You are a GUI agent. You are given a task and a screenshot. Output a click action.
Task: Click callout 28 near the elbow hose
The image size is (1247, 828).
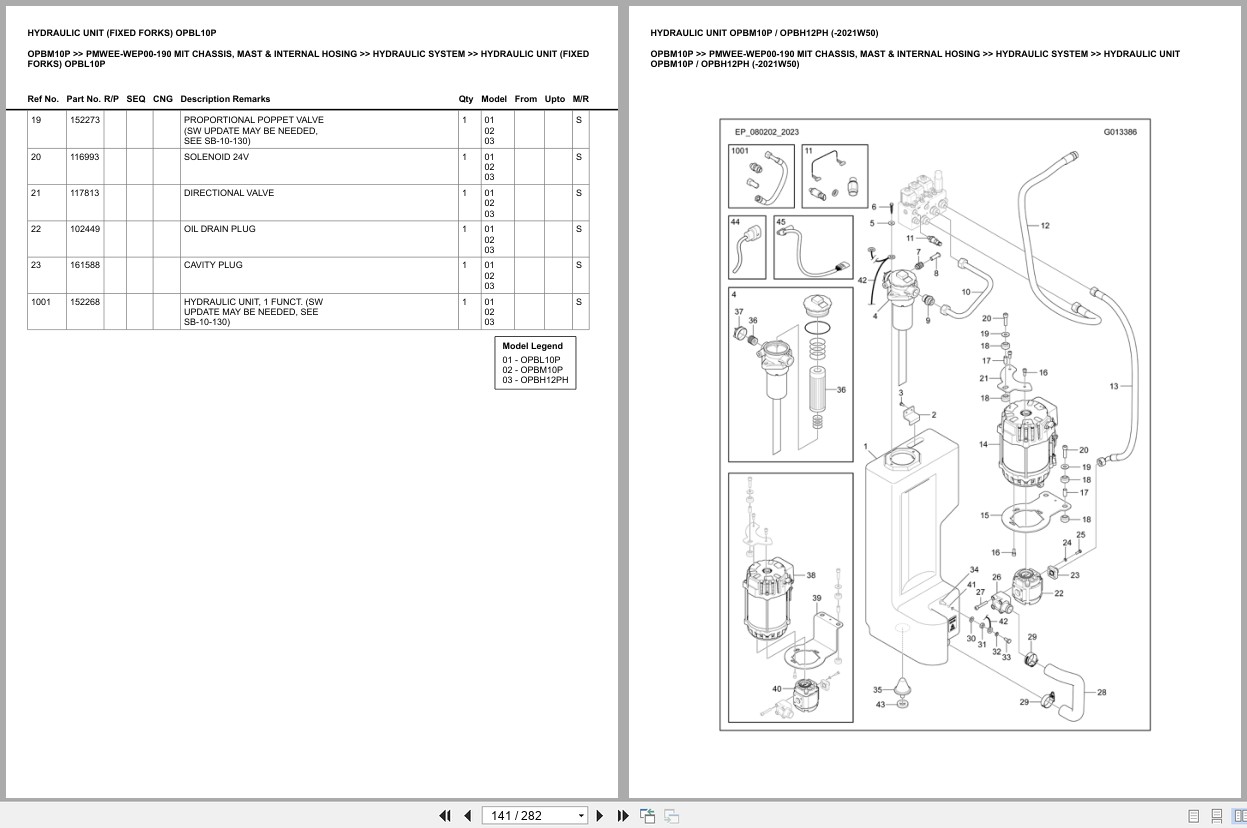point(1102,692)
